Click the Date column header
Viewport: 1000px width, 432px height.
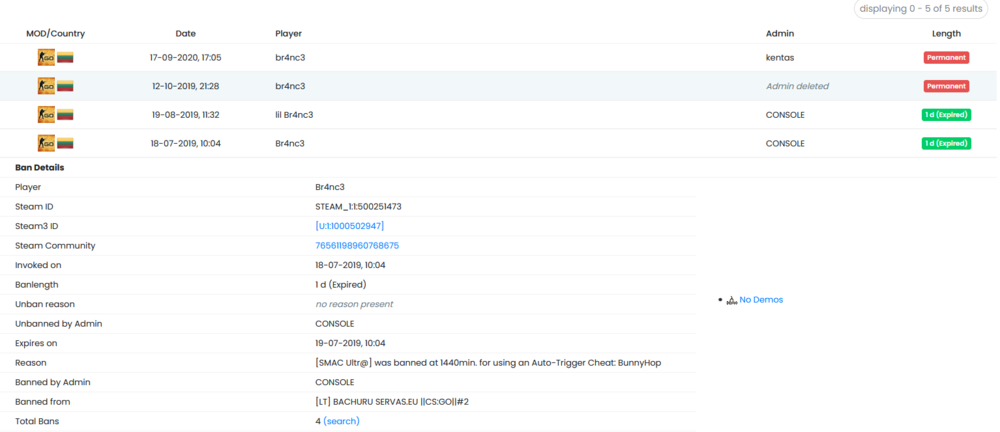tap(185, 34)
